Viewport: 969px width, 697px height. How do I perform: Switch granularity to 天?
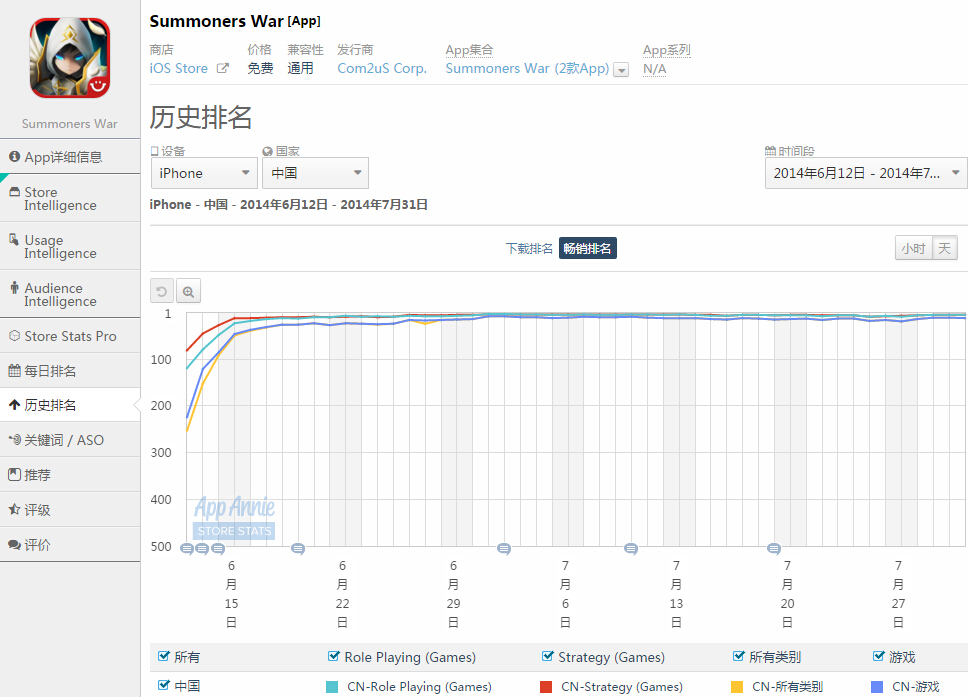(x=944, y=248)
